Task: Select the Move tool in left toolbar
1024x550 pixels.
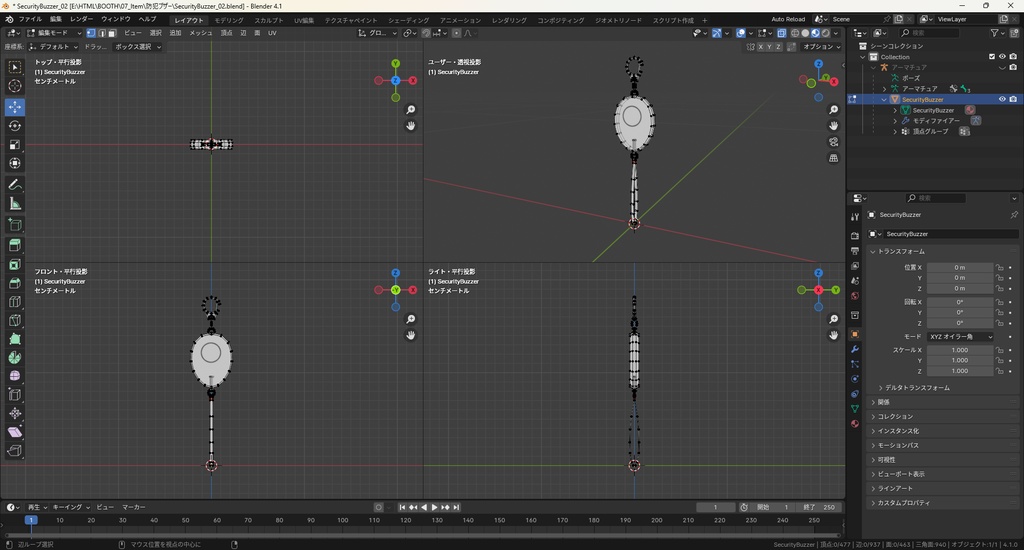Action: click(x=14, y=106)
